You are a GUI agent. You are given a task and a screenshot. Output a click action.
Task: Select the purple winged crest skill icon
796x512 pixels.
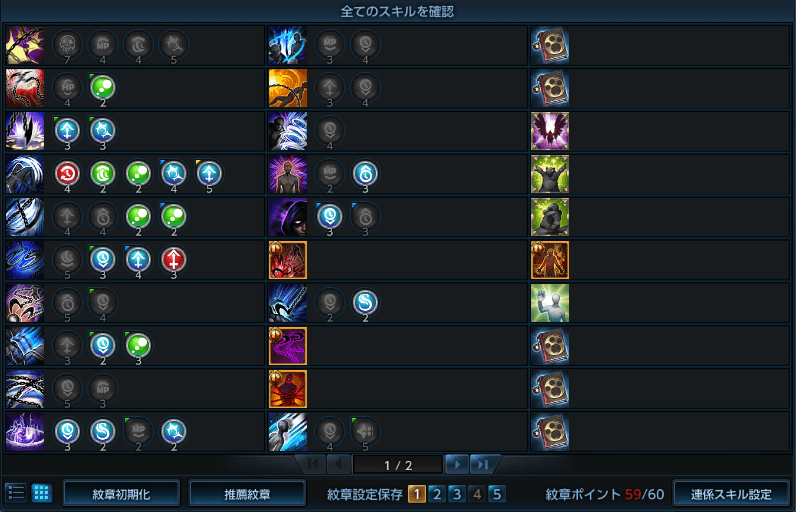click(x=550, y=131)
